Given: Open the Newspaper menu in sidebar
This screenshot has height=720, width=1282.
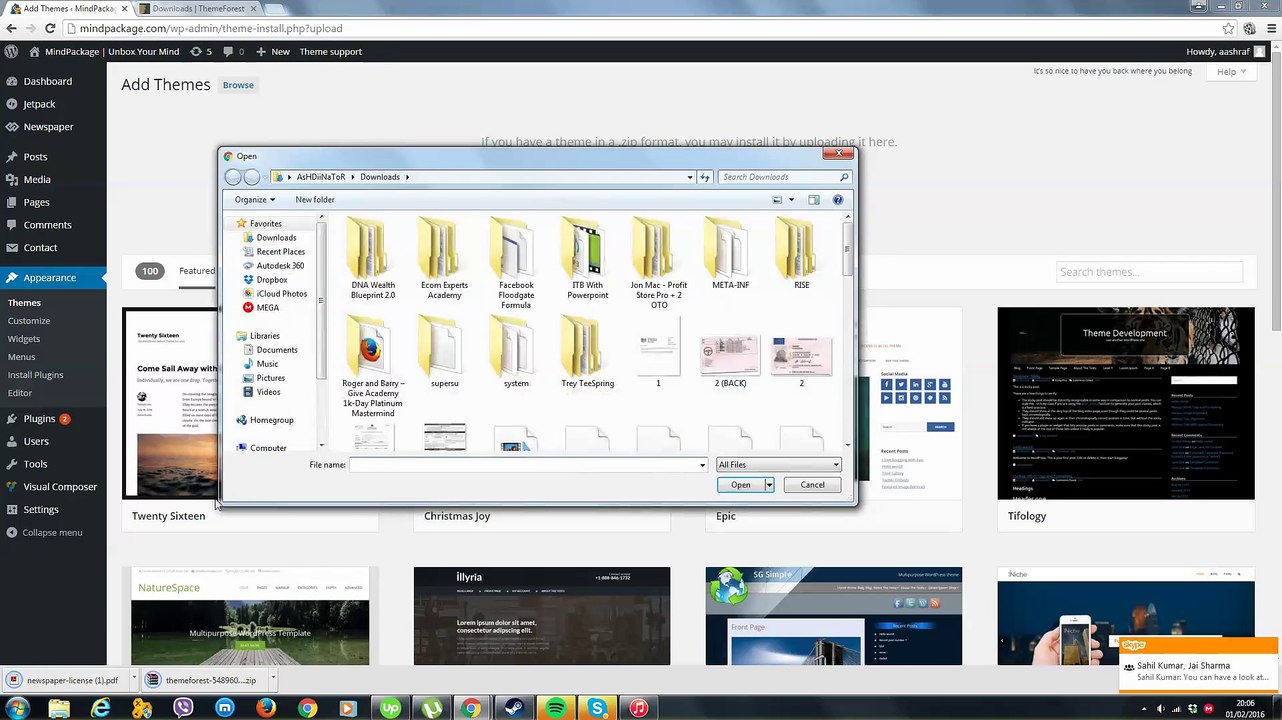Looking at the screenshot, I should pyautogui.click(x=53, y=127).
